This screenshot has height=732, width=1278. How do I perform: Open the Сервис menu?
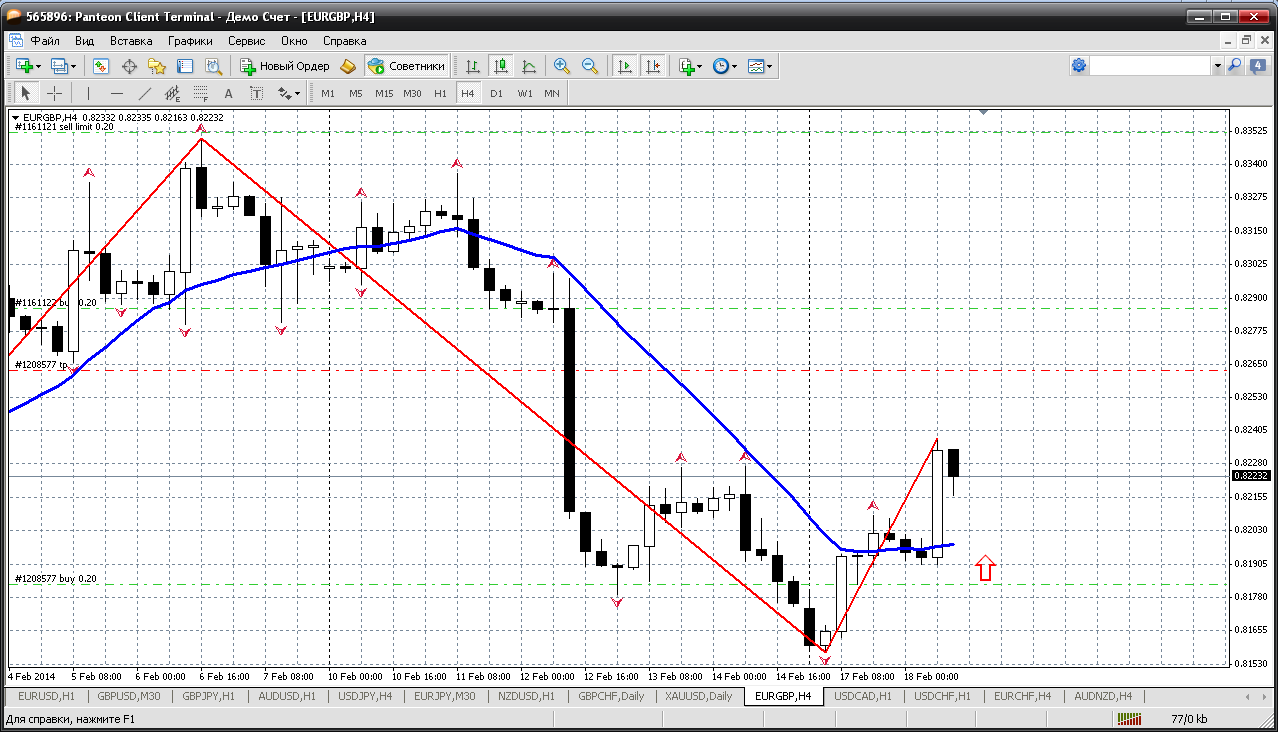click(246, 41)
